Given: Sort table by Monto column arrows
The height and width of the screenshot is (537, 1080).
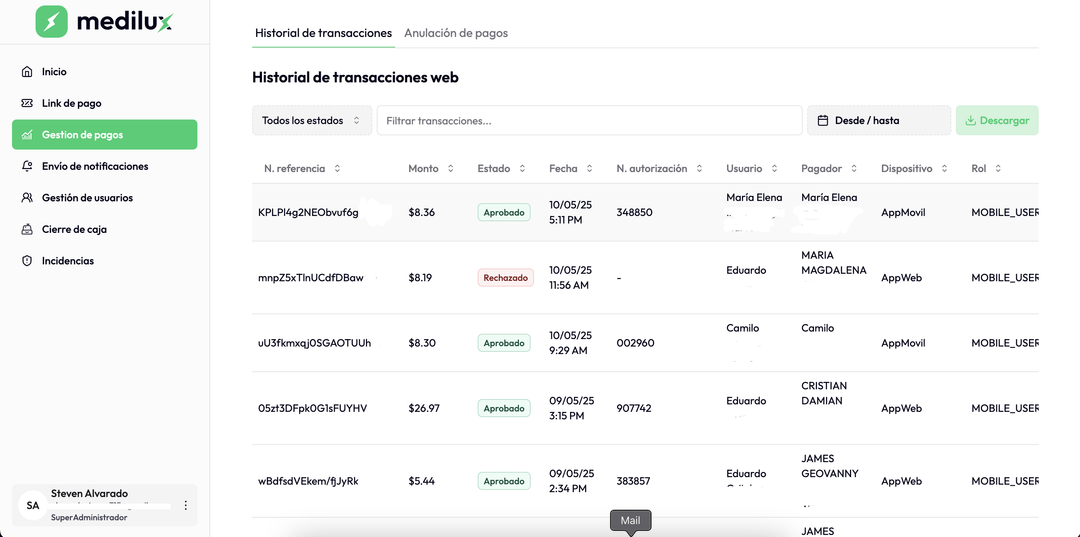Looking at the screenshot, I should point(451,169).
